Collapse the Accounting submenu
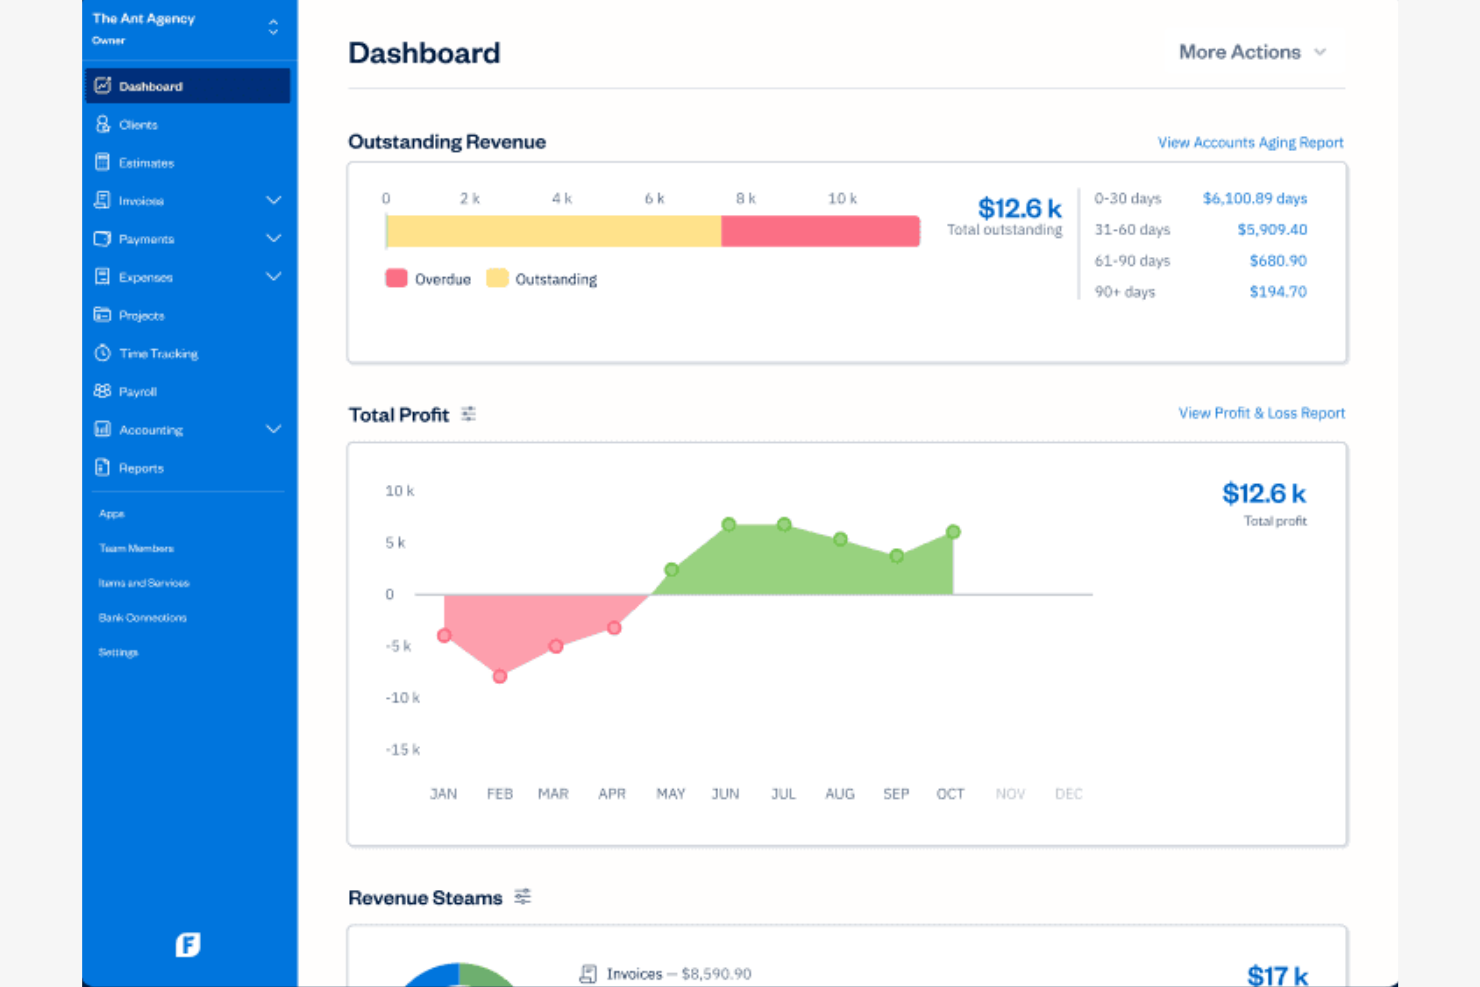This screenshot has width=1480, height=987. click(273, 429)
